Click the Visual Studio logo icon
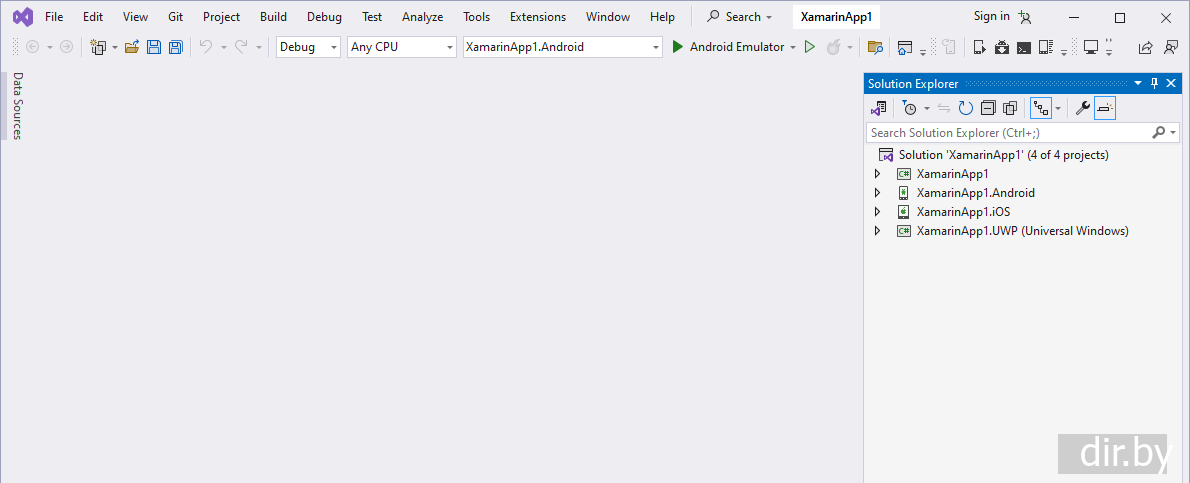The width and height of the screenshot is (1190, 483). 22,17
